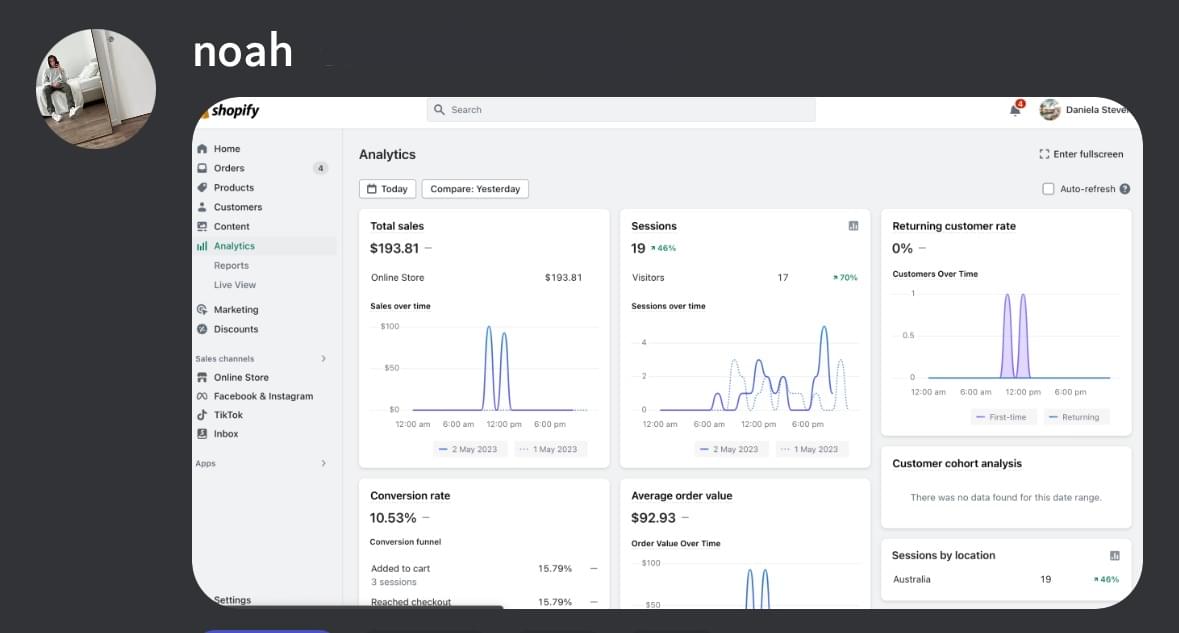This screenshot has width=1179, height=633.
Task: Open the Today date range picker
Action: [x=387, y=189]
